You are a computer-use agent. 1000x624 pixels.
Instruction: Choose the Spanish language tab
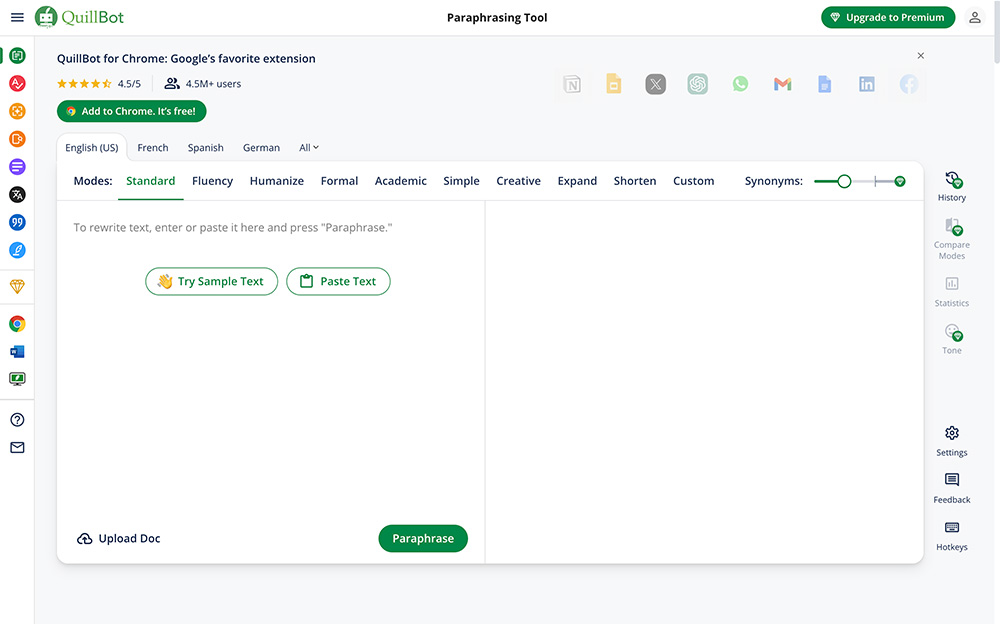(205, 148)
